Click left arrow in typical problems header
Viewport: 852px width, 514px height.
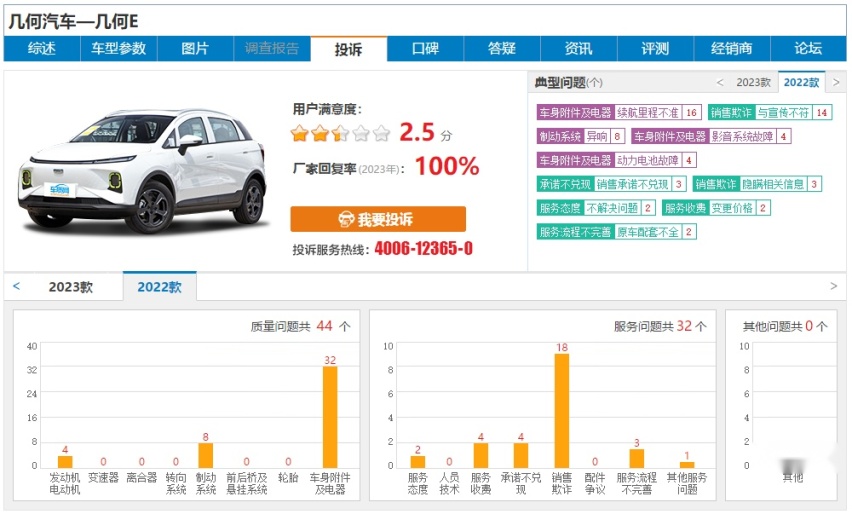coord(720,83)
